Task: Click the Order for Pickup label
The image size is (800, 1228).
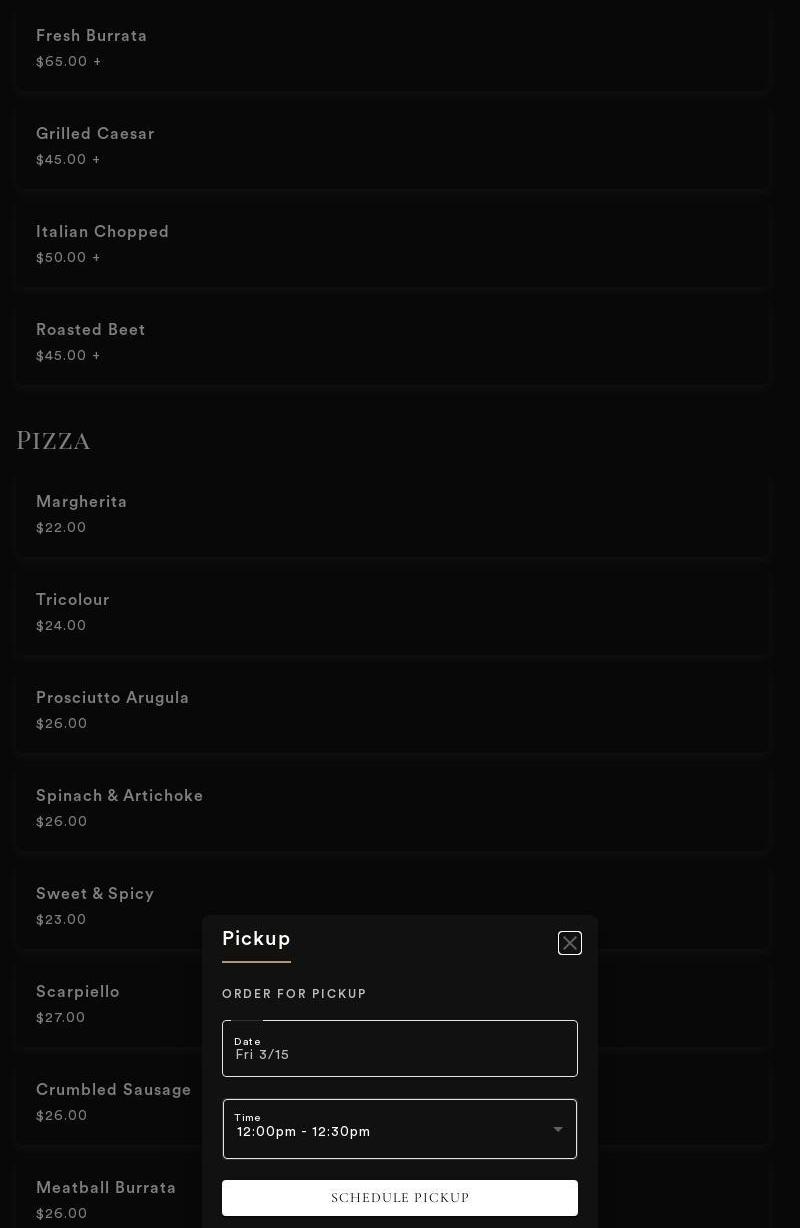Action: 294,994
